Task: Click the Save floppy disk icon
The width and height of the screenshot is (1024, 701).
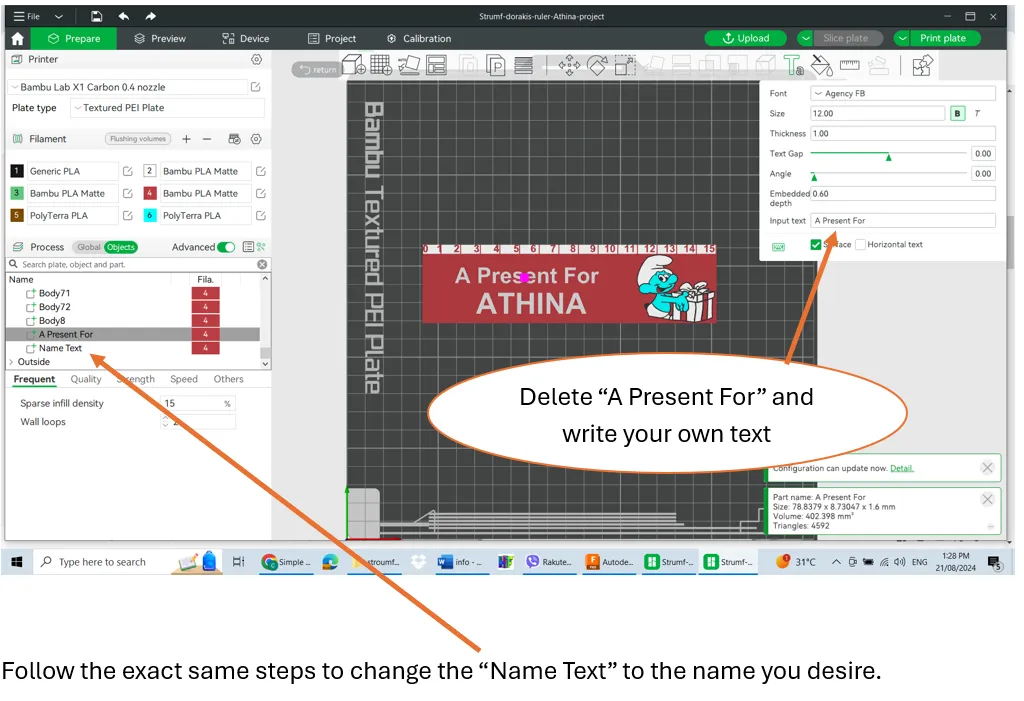Action: pyautogui.click(x=96, y=16)
